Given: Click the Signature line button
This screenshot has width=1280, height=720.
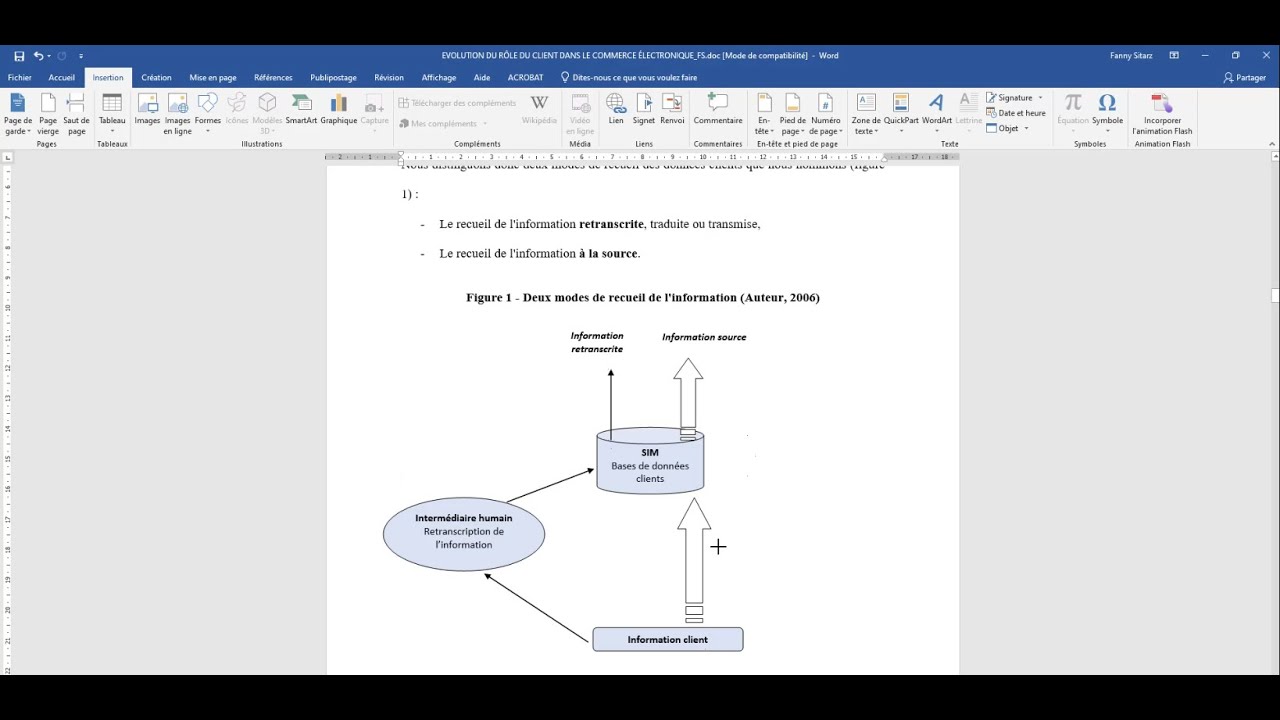Looking at the screenshot, I should click(1010, 98).
